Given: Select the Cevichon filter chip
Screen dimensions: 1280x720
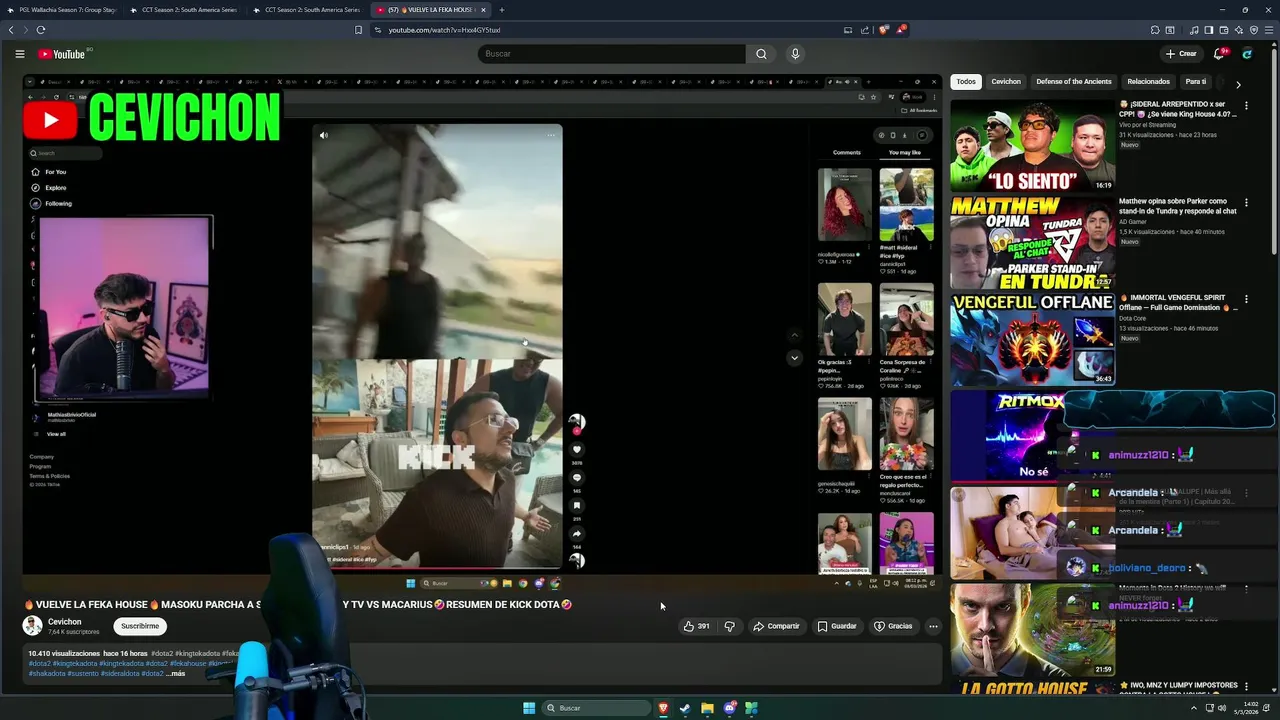Looking at the screenshot, I should click(x=1006, y=82).
